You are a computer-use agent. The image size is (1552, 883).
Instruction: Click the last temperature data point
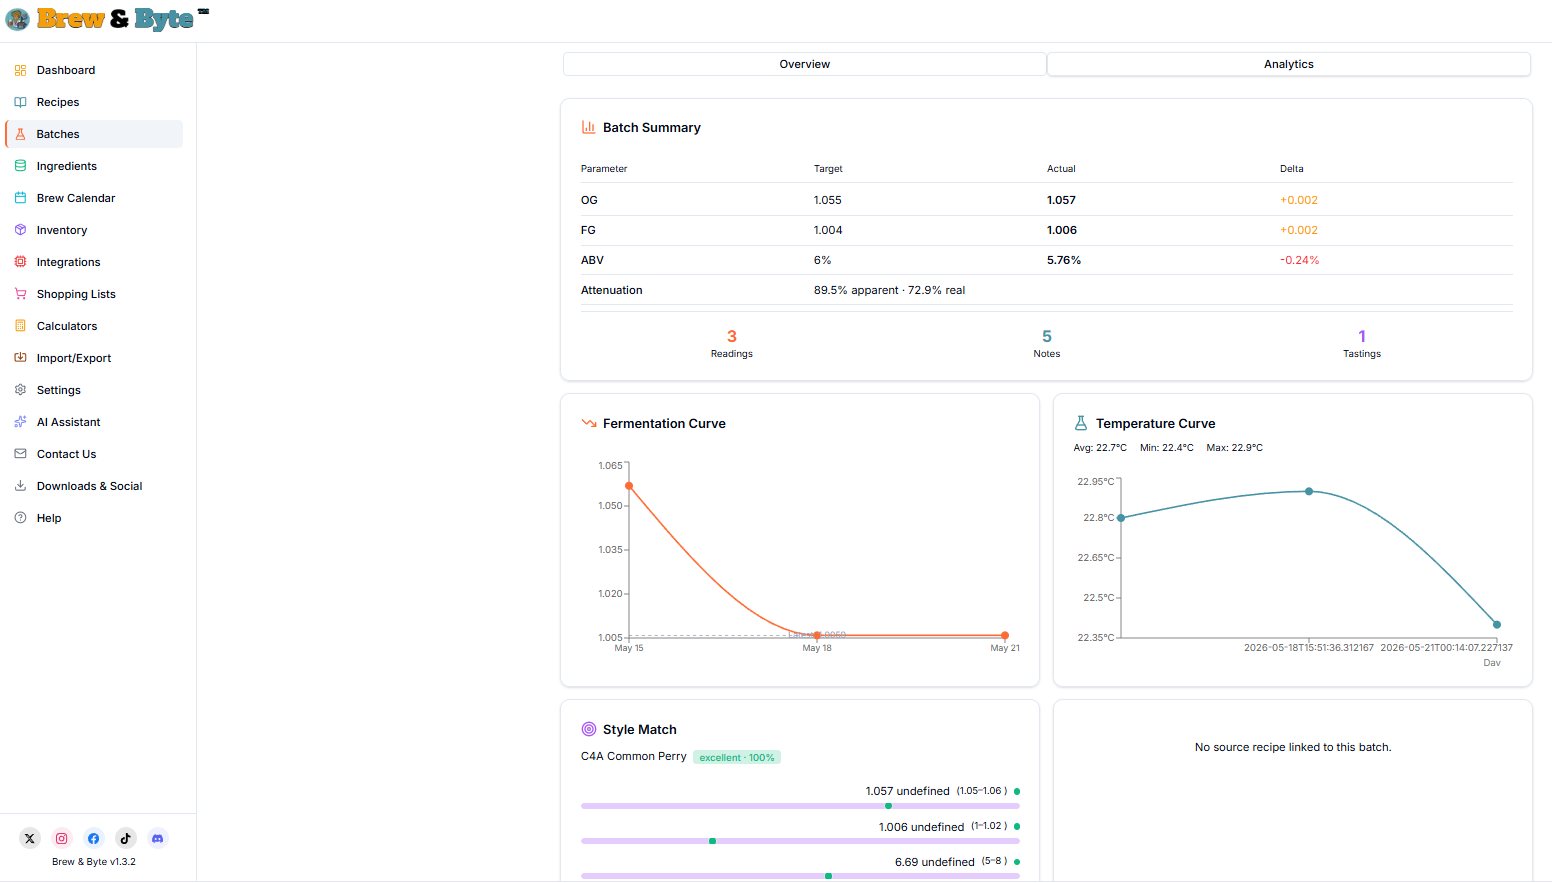[1497, 625]
